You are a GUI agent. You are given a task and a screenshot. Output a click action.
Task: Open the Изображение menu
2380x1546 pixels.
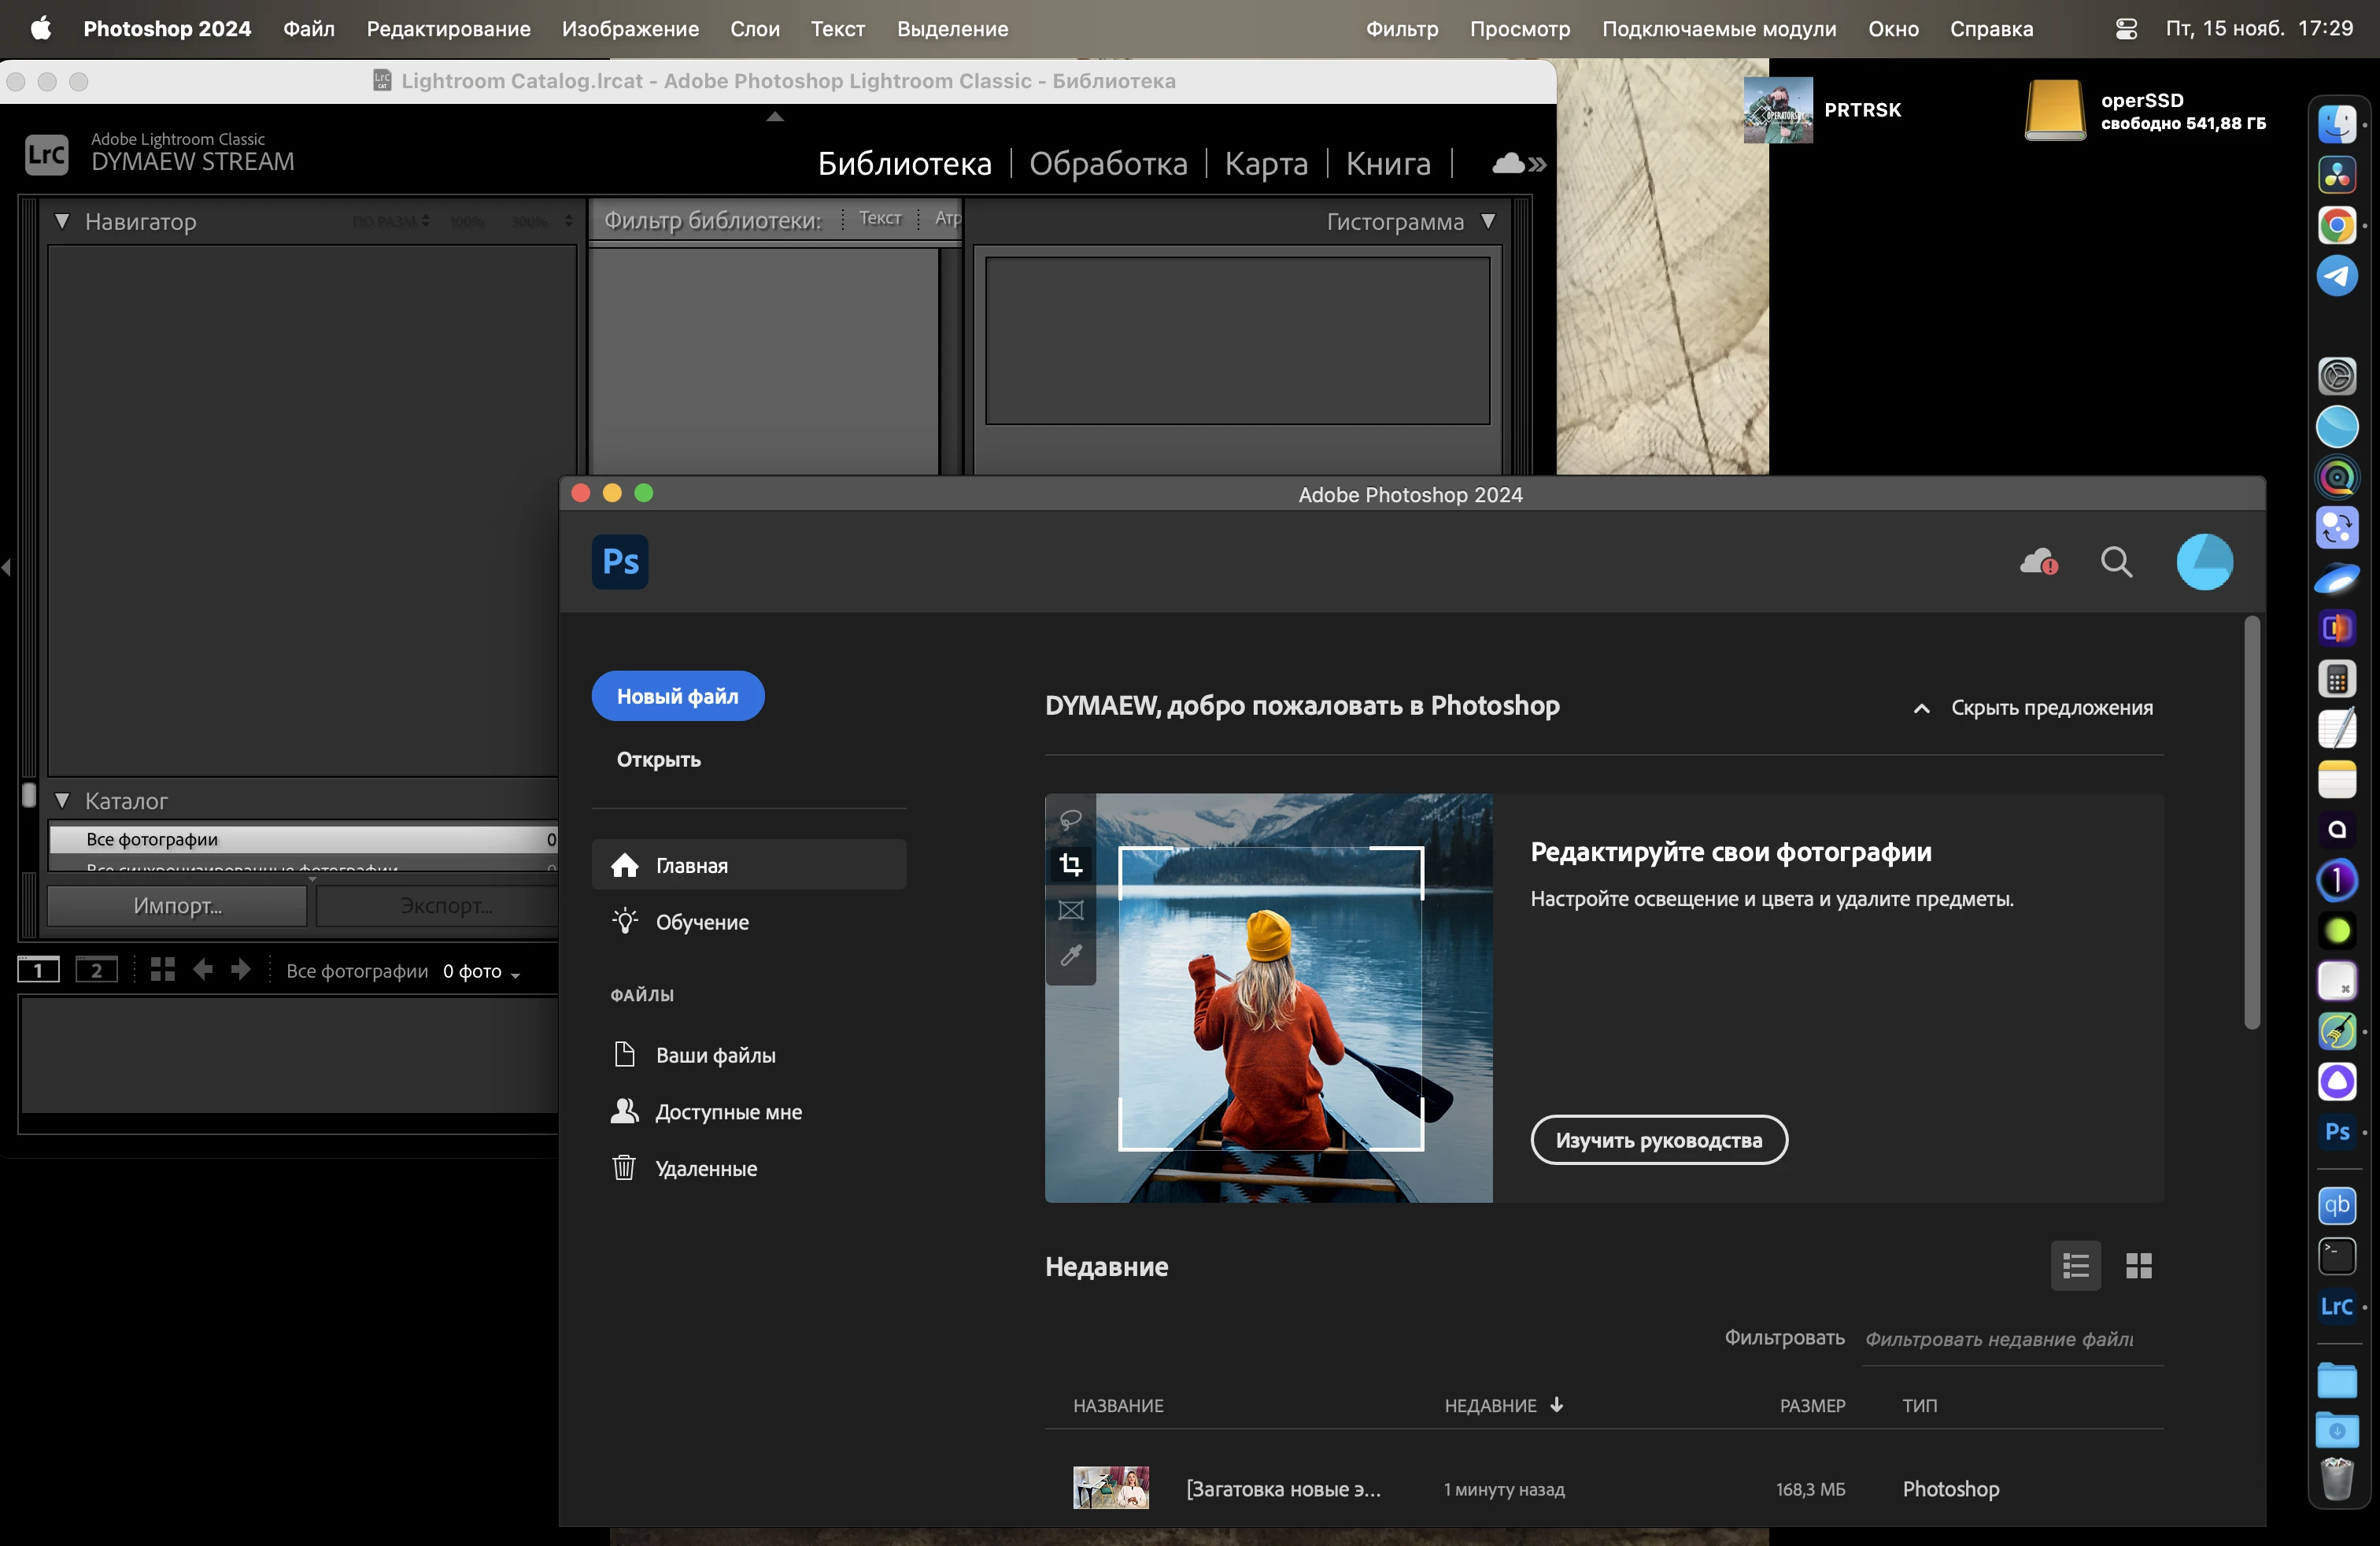coord(630,29)
